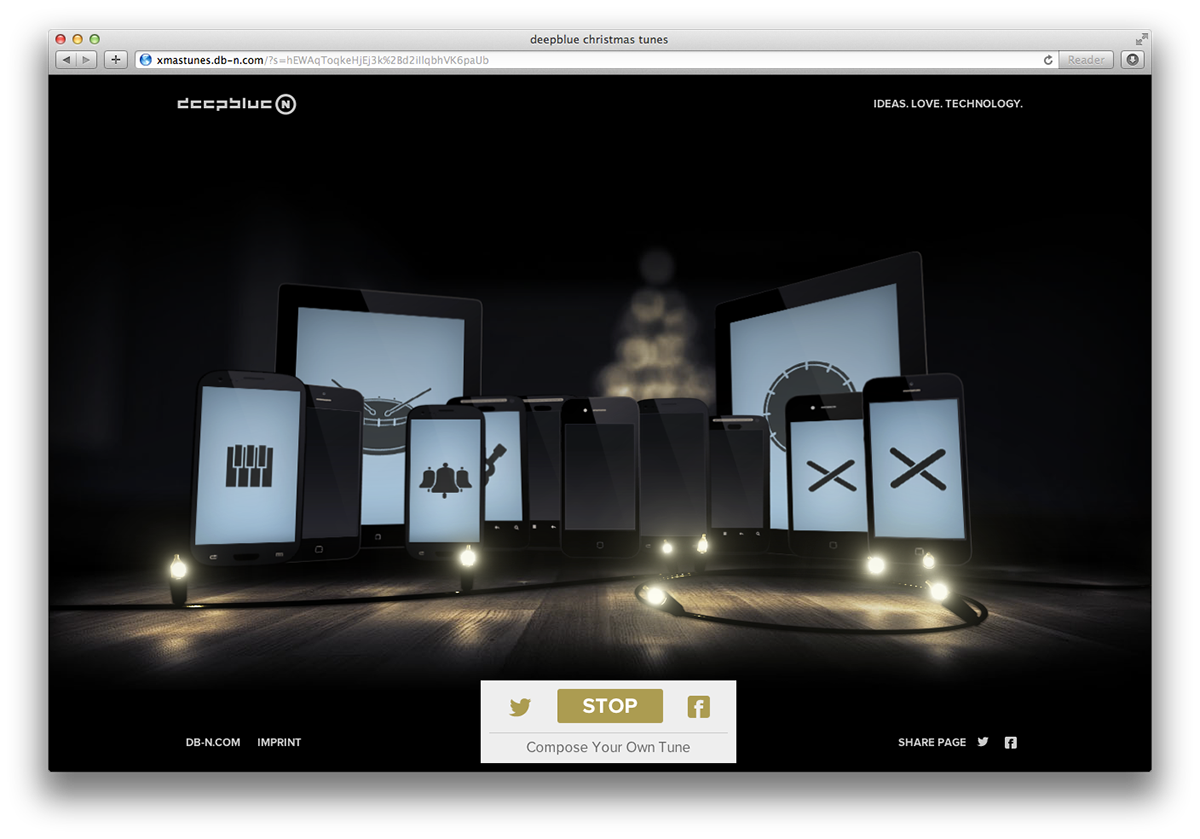Go forward with Safari's forward arrow

(x=87, y=60)
